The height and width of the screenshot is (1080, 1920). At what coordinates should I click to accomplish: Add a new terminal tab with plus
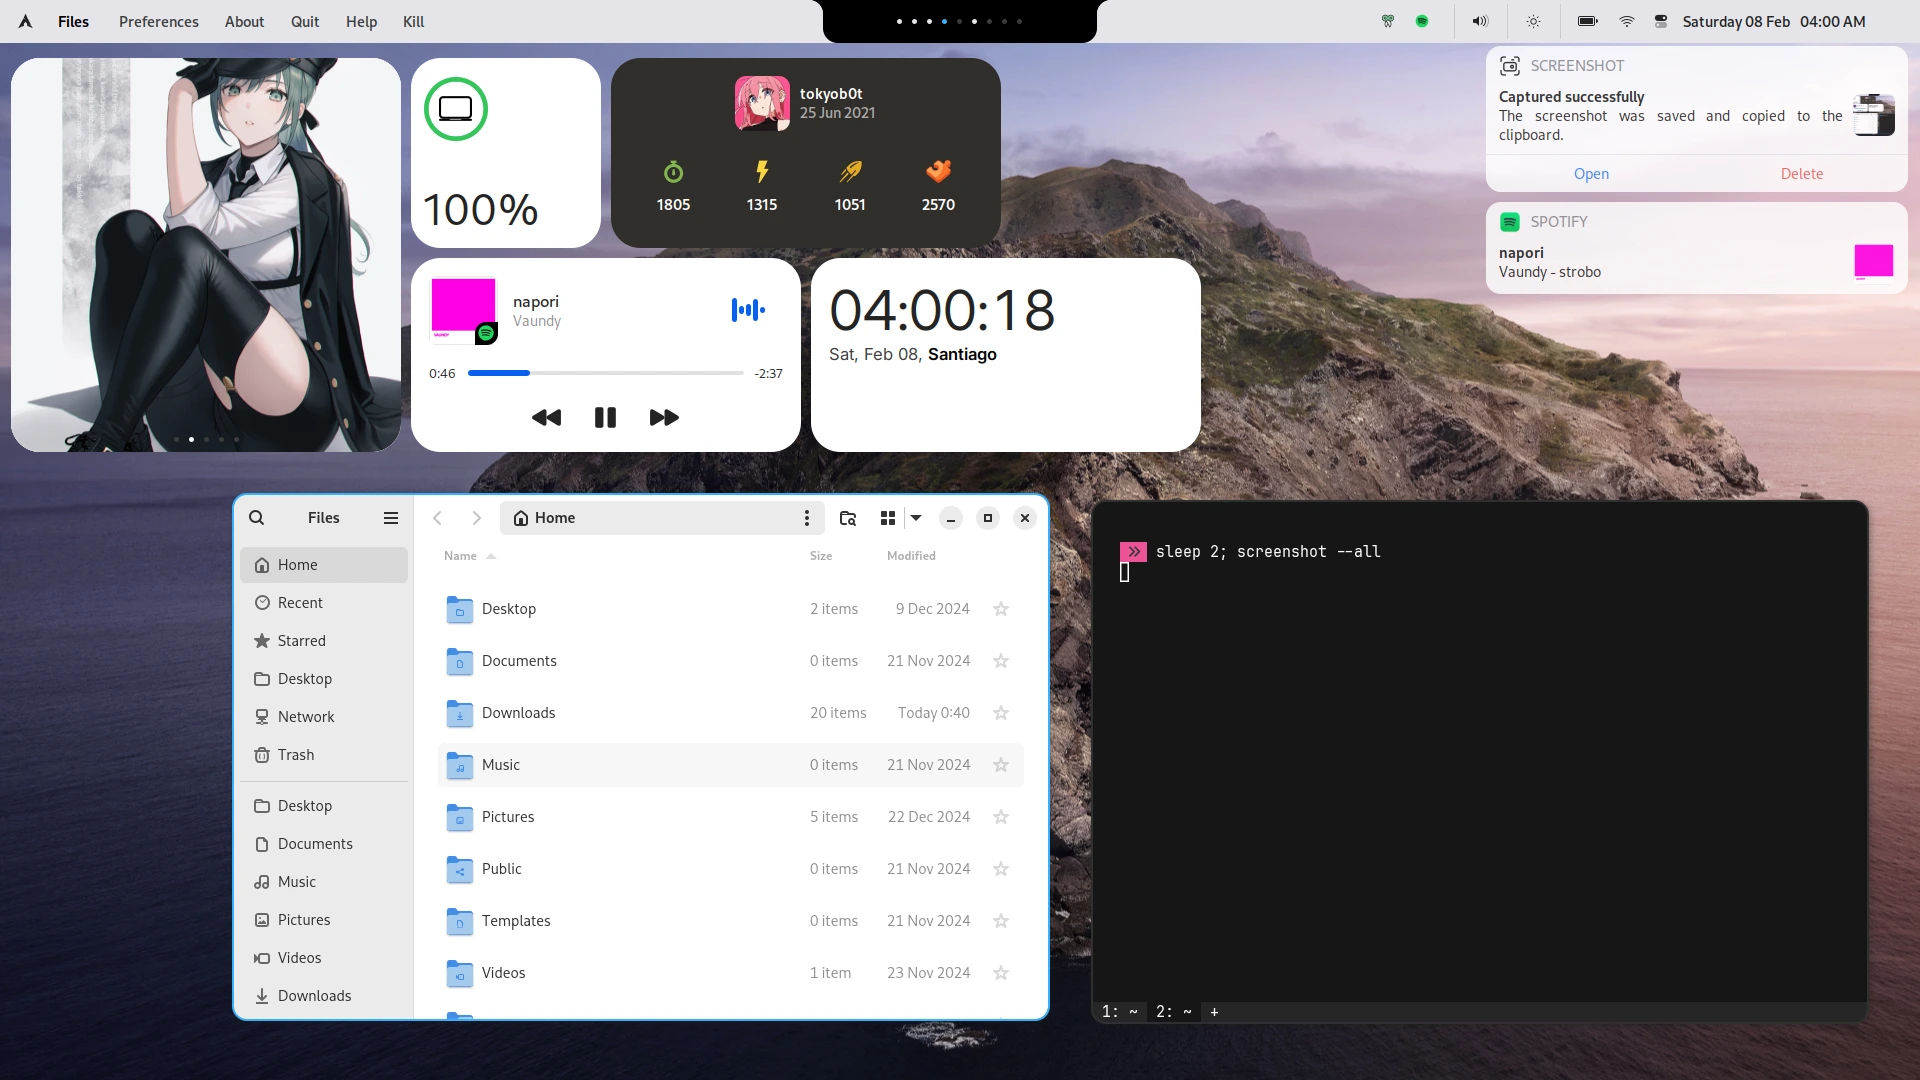click(x=1214, y=1012)
